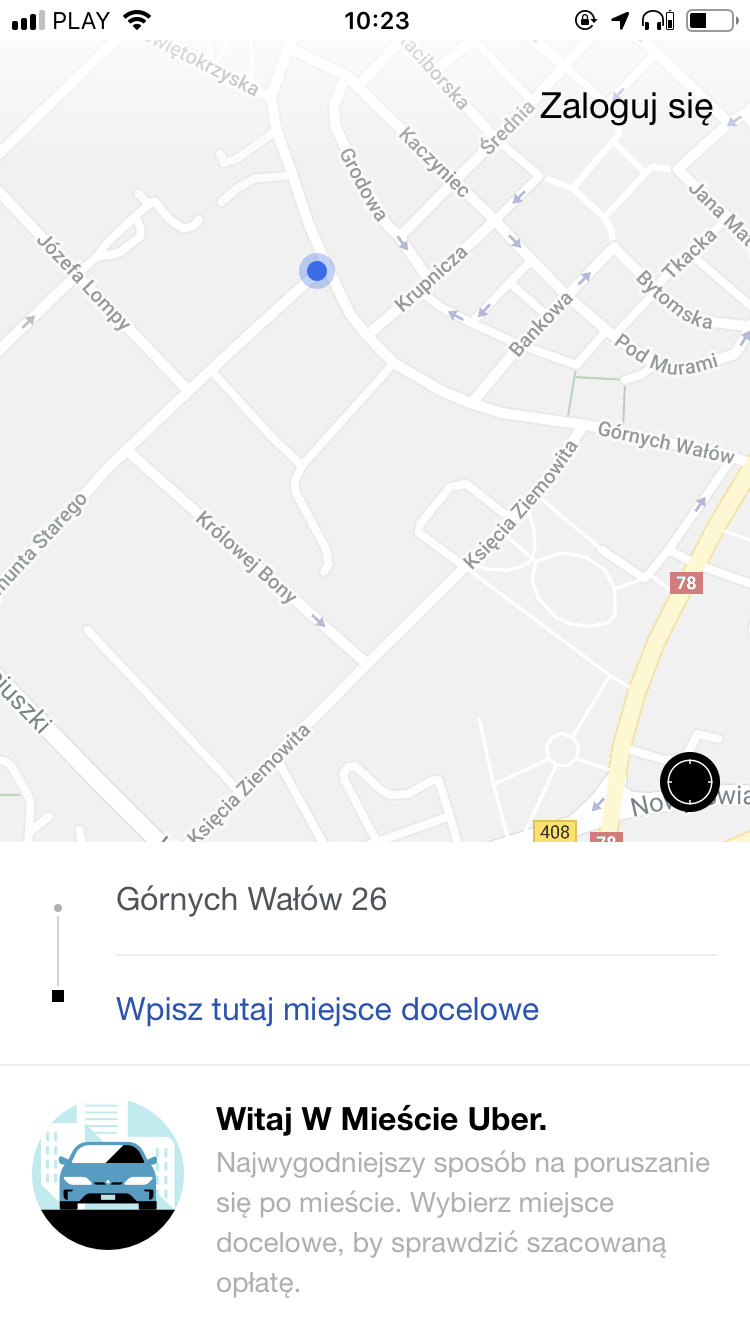The image size is (750, 1334).
Task: Tap the 10:23 clock in status bar
Action: [376, 20]
